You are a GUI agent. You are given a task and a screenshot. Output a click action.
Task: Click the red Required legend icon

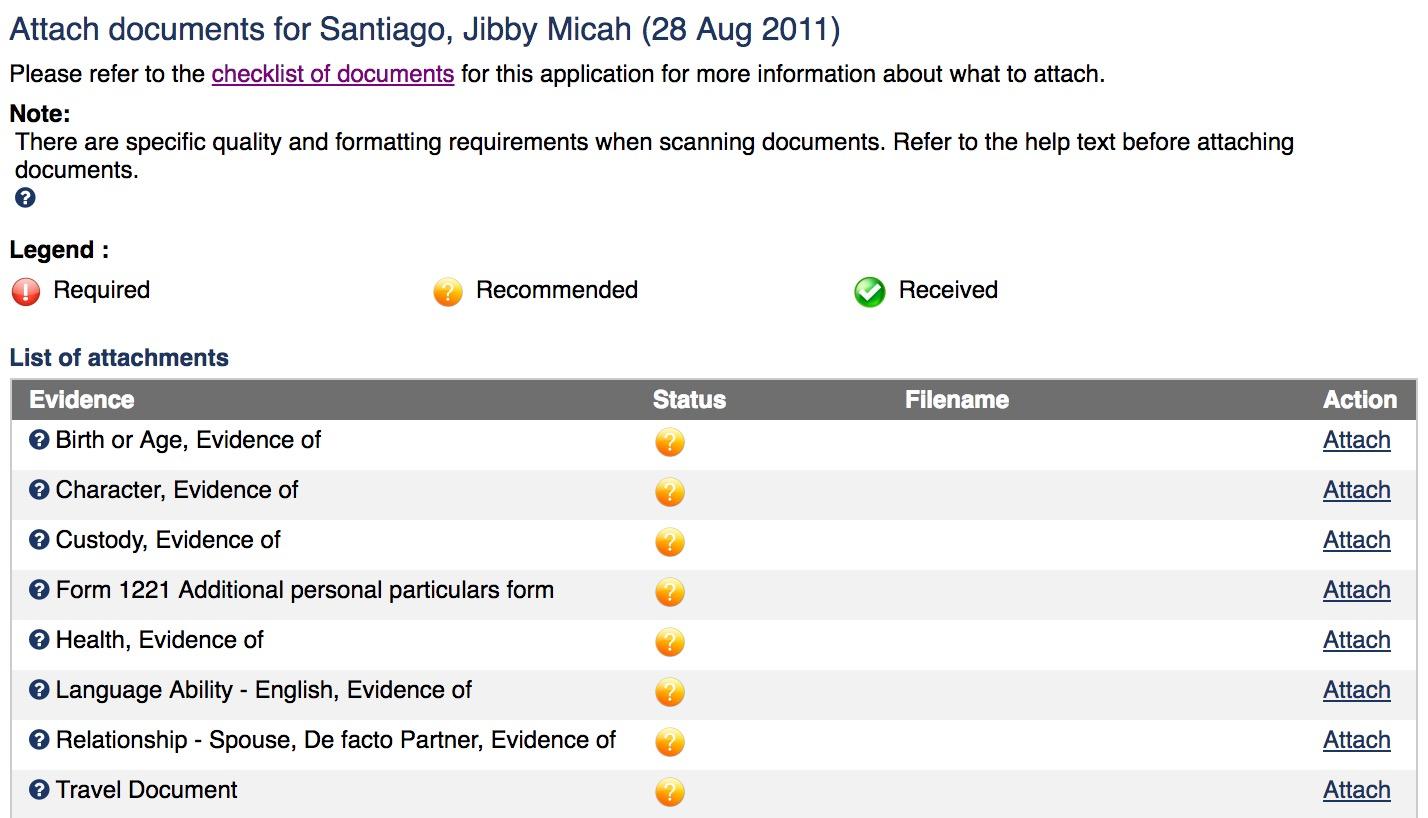[x=26, y=291]
